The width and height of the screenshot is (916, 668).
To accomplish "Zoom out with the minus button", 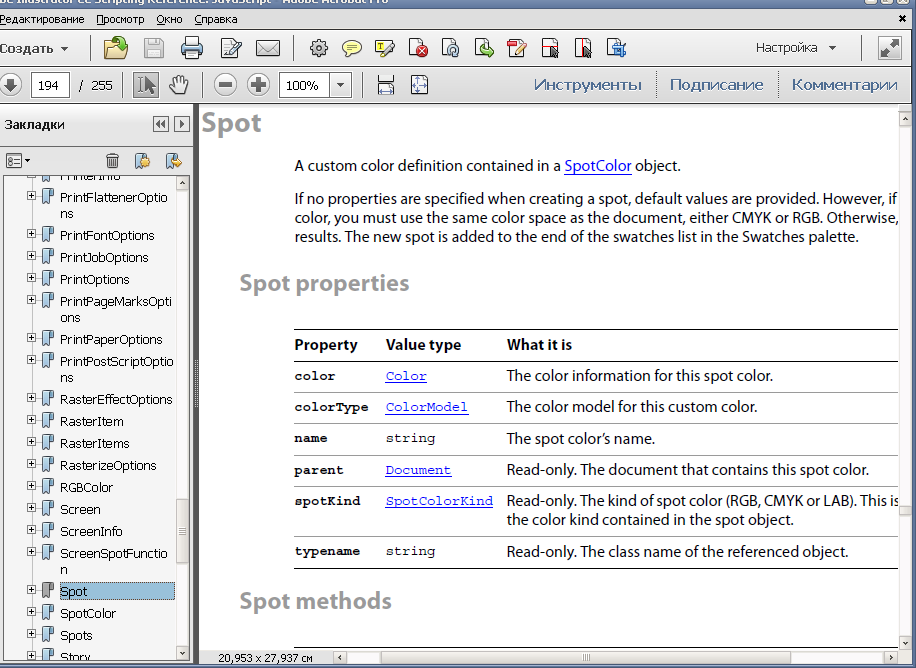I will pos(226,85).
